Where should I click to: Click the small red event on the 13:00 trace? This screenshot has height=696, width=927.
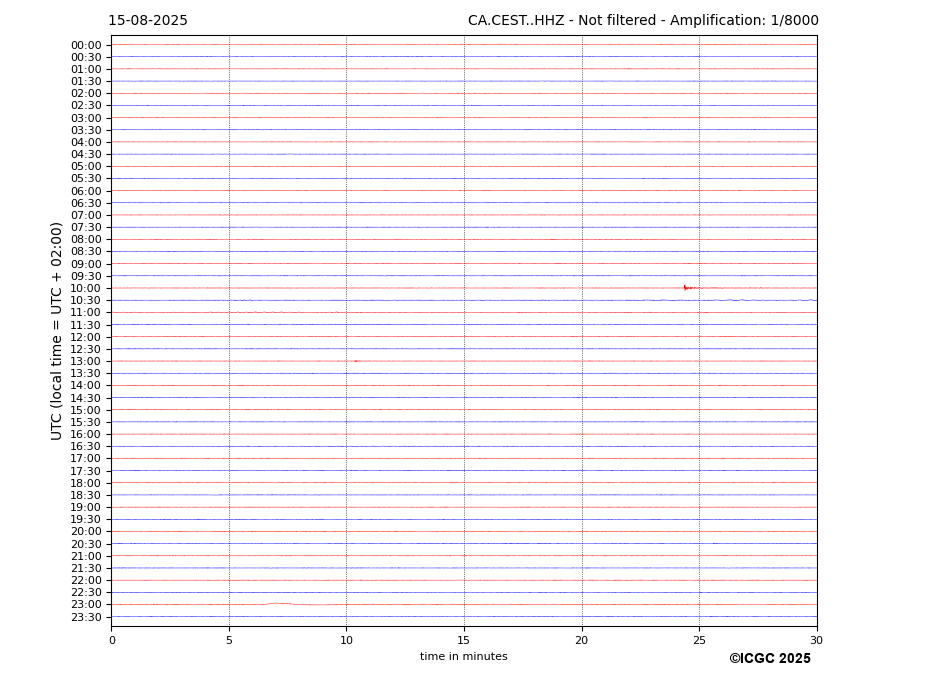tap(355, 361)
